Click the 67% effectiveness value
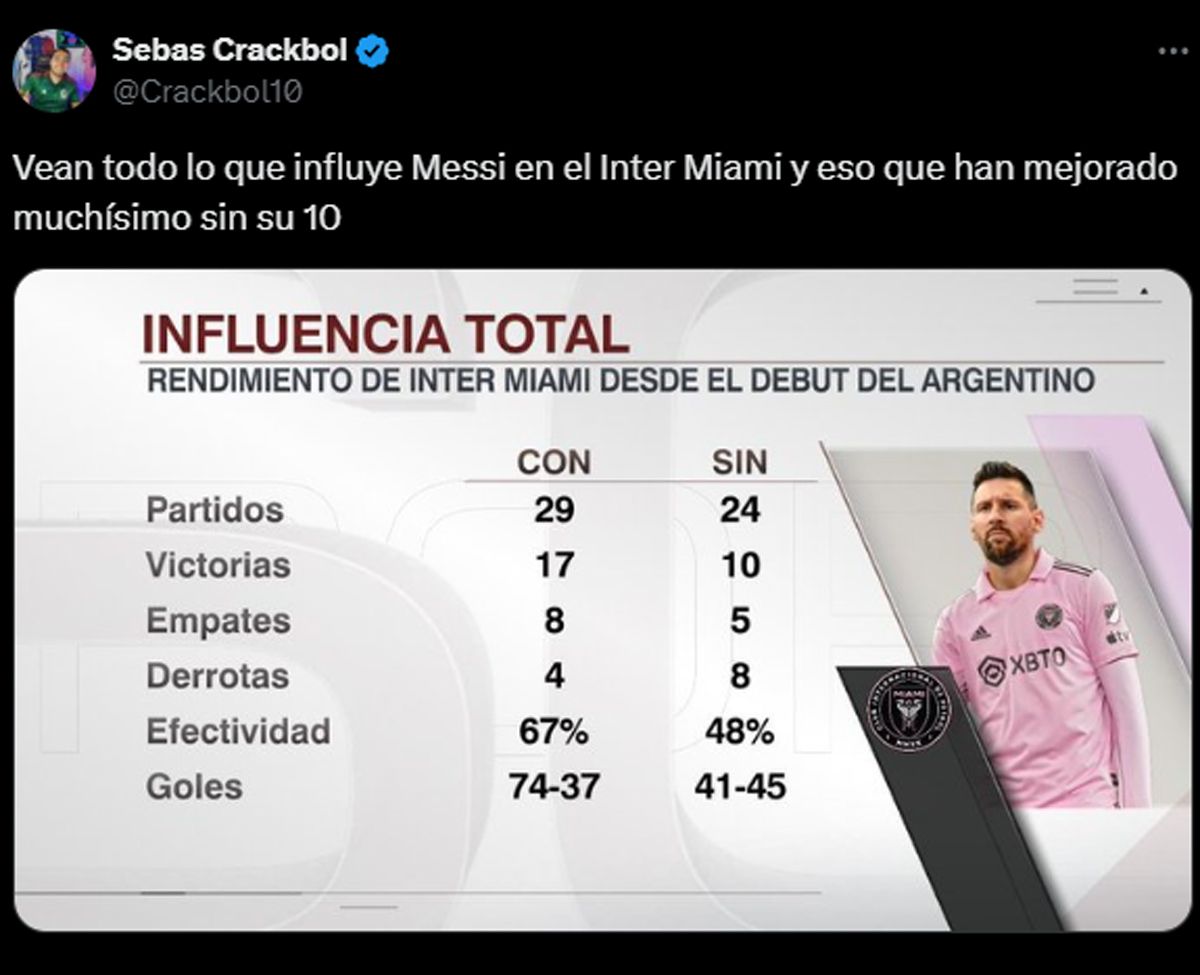The image size is (1200, 975). 553,732
